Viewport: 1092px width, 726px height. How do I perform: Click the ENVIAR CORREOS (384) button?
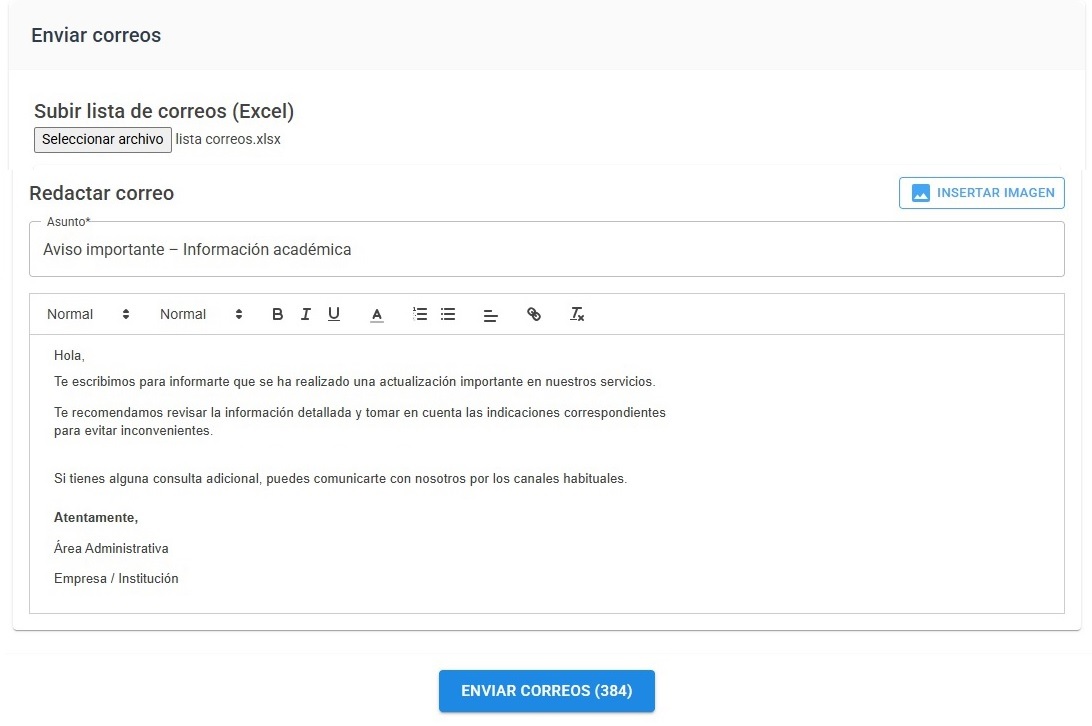pos(546,690)
